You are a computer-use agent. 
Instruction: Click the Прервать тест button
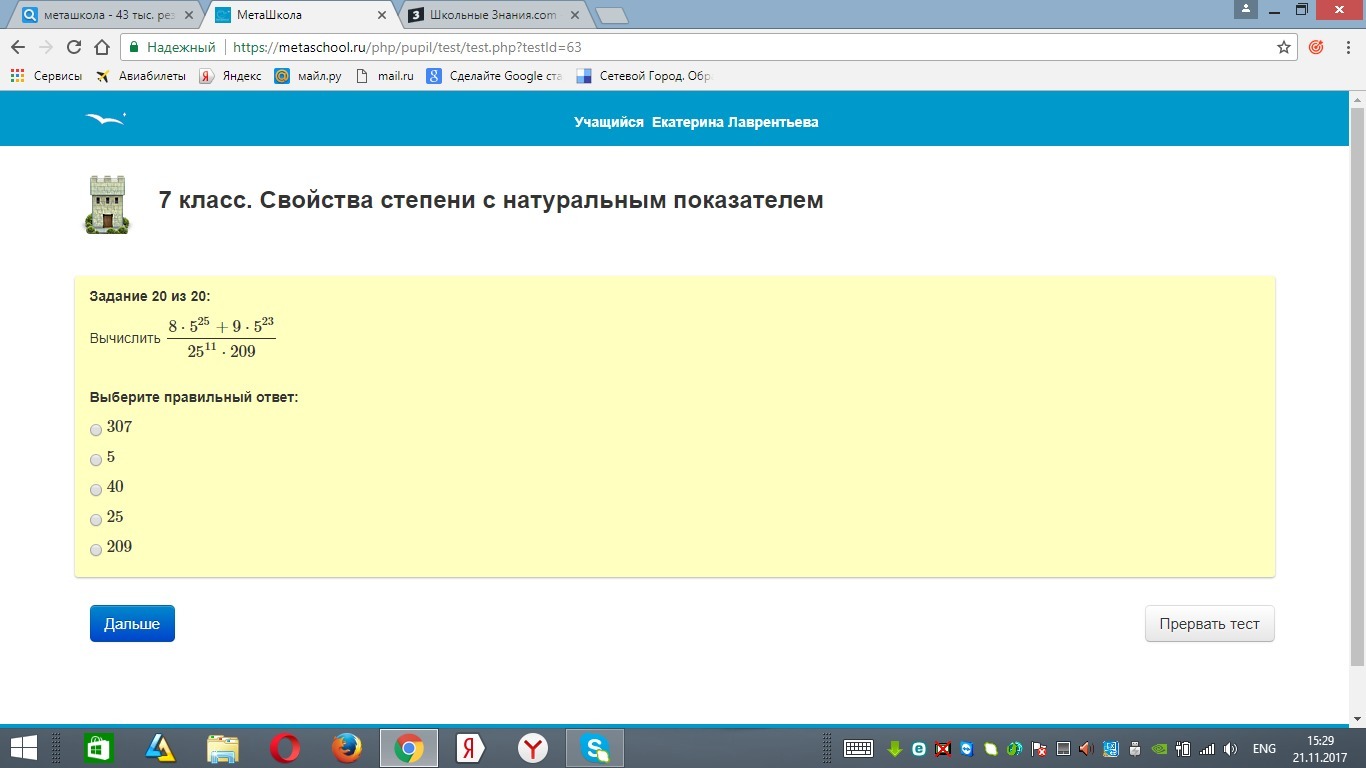click(x=1209, y=624)
